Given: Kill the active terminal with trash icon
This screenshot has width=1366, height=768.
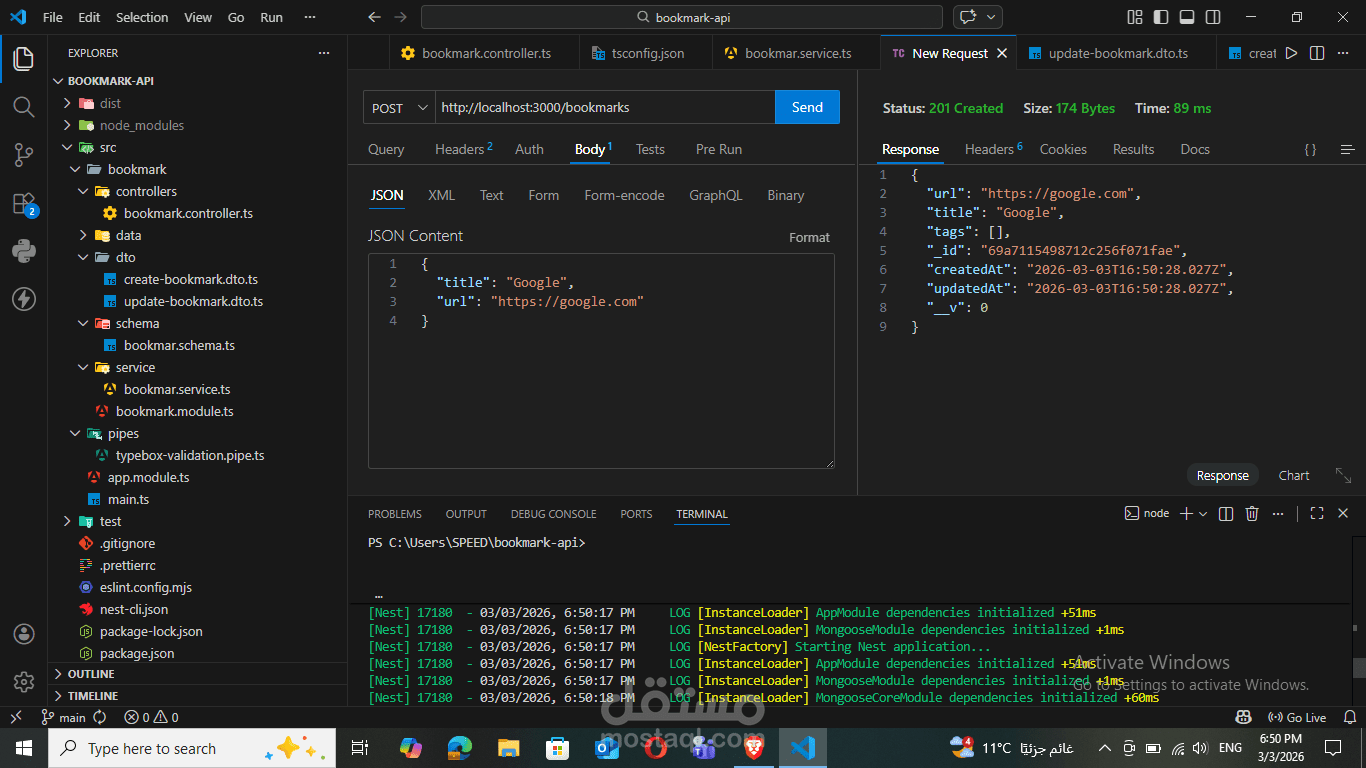Looking at the screenshot, I should click(x=1252, y=513).
